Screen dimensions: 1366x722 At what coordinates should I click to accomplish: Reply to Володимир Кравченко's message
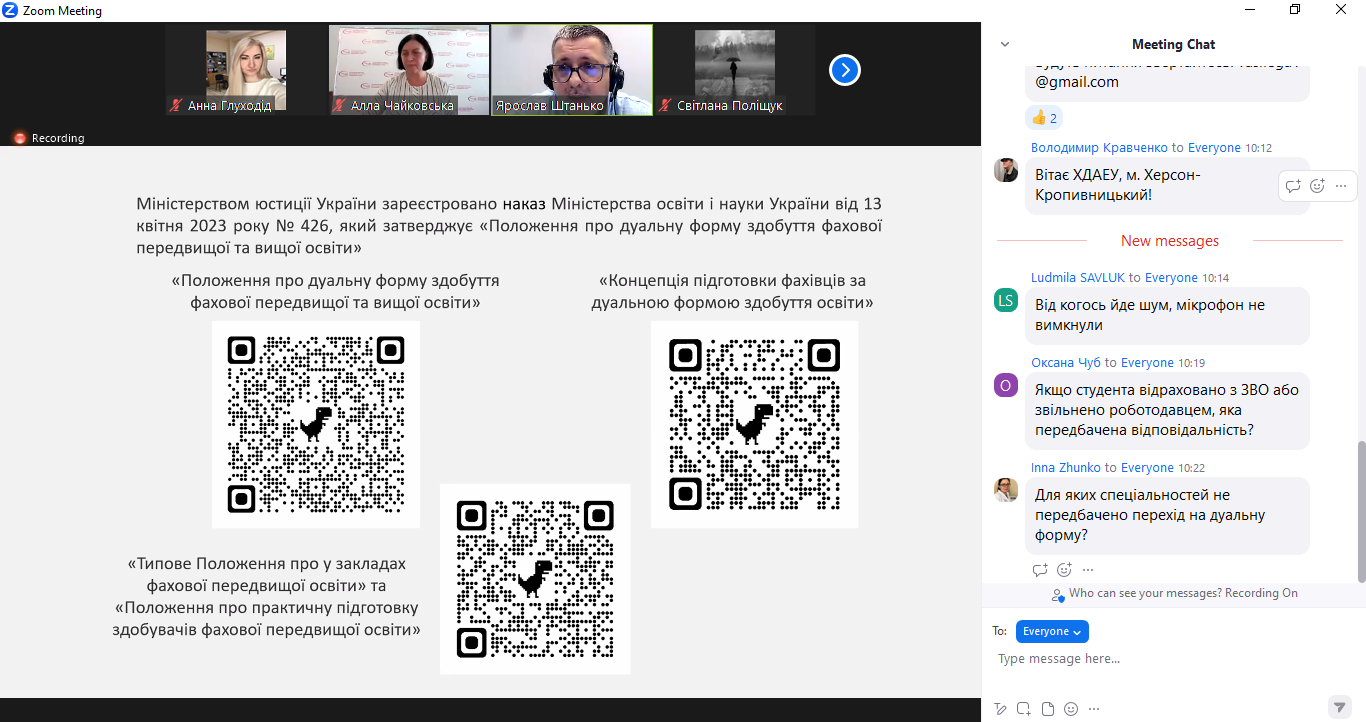[x=1293, y=185]
